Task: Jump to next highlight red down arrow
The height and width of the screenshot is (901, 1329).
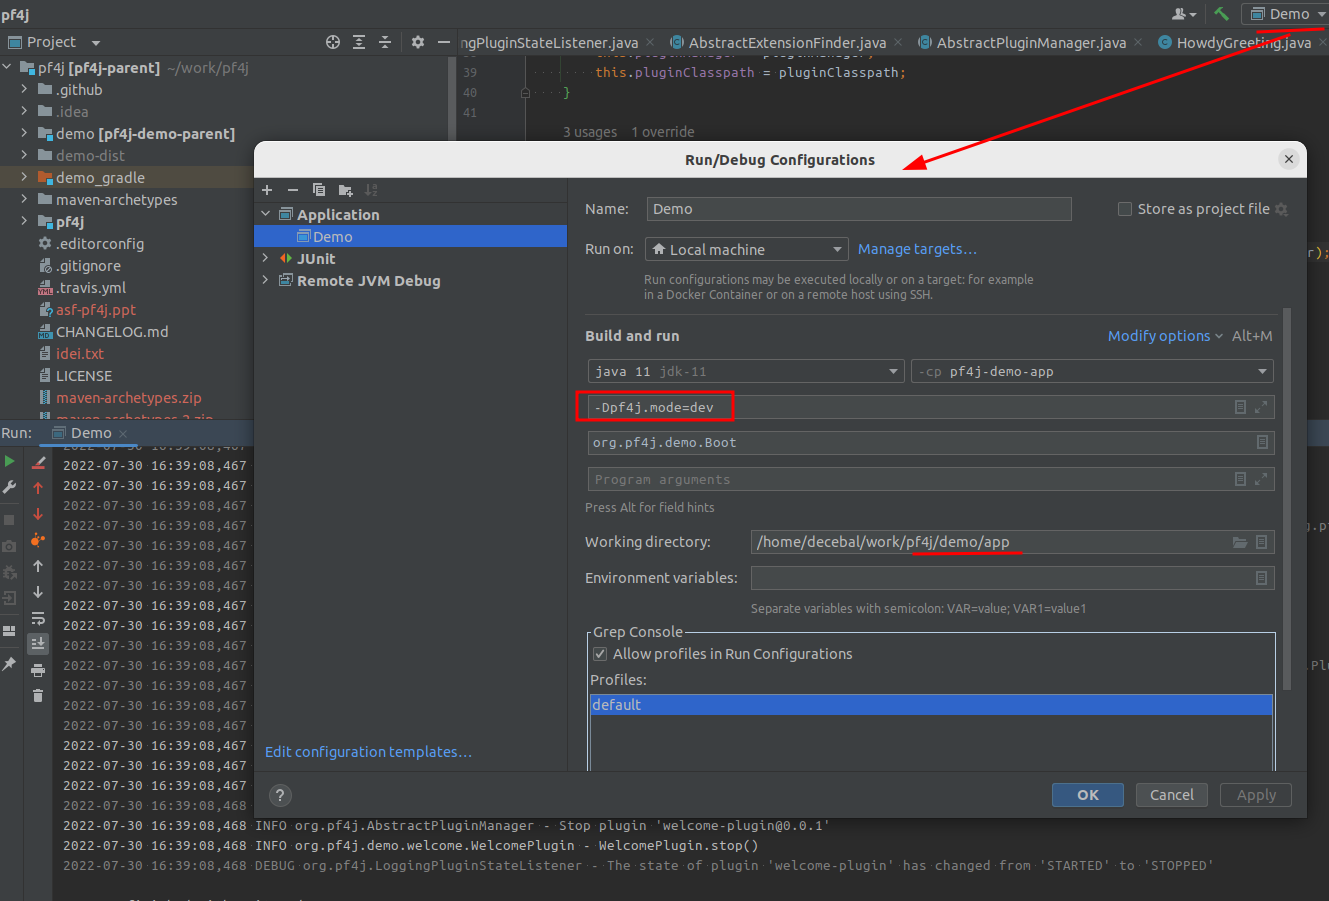Action: click(x=38, y=514)
